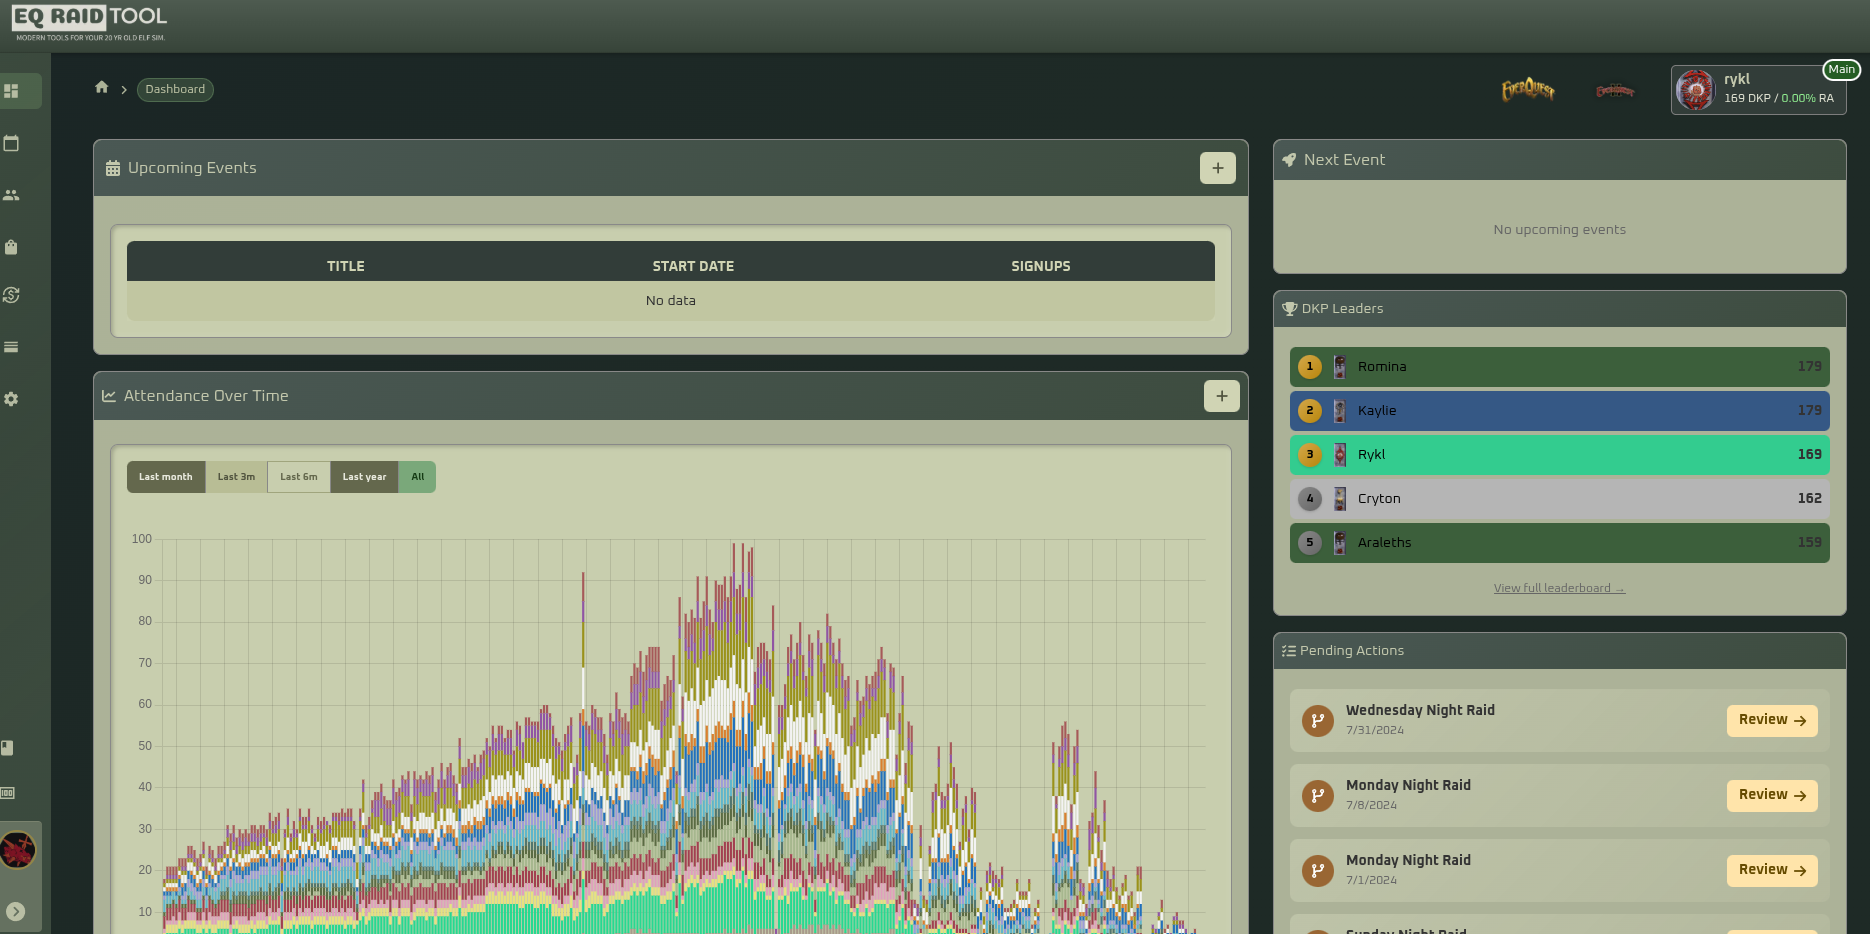Screen dimensions: 1870x934
Task: Open settings via the gear icon
Action: 13,399
